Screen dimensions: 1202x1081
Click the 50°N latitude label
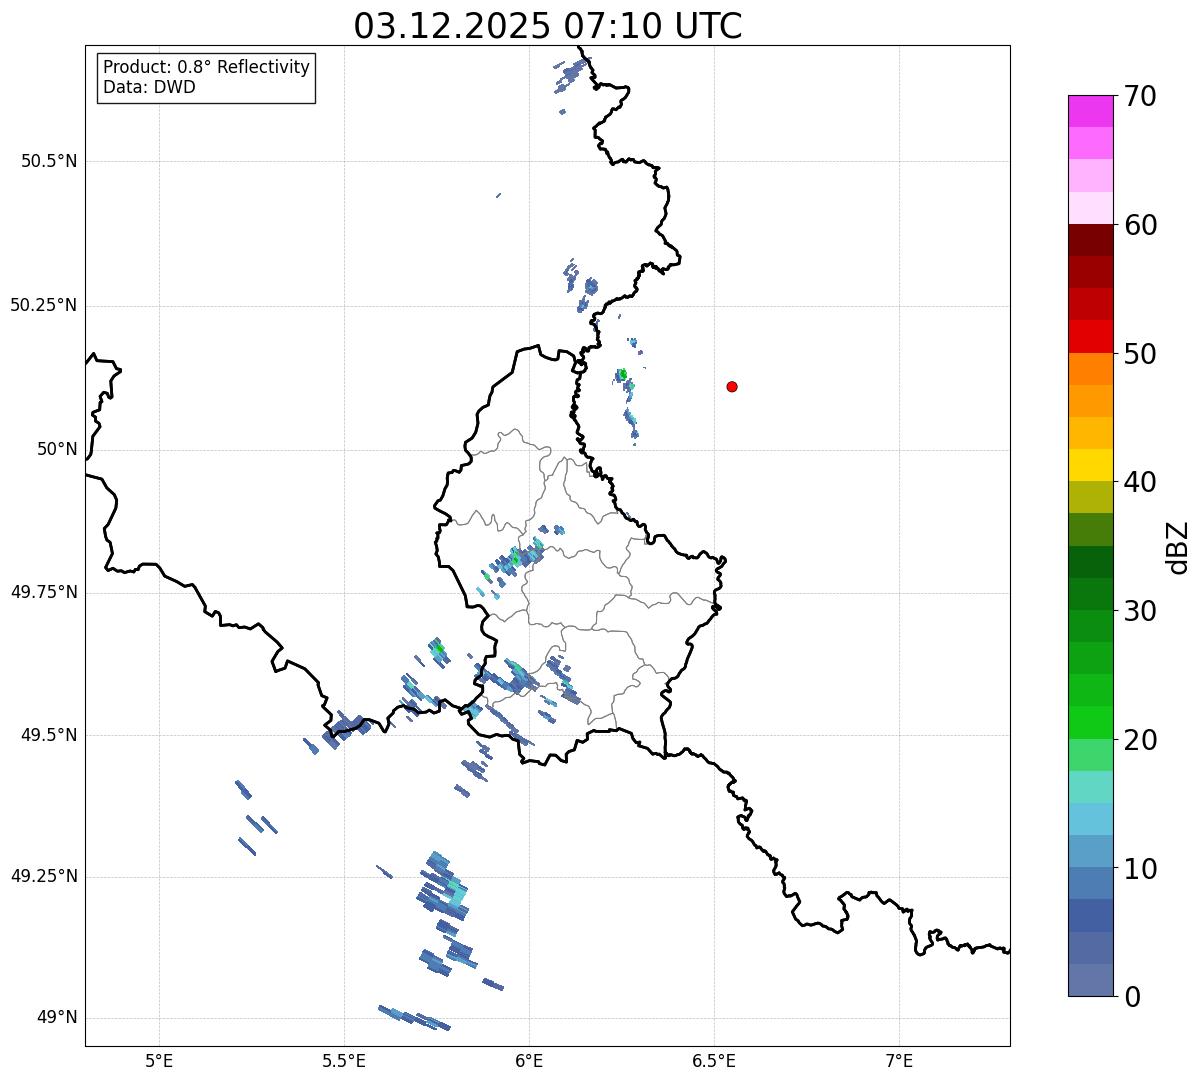coord(57,449)
